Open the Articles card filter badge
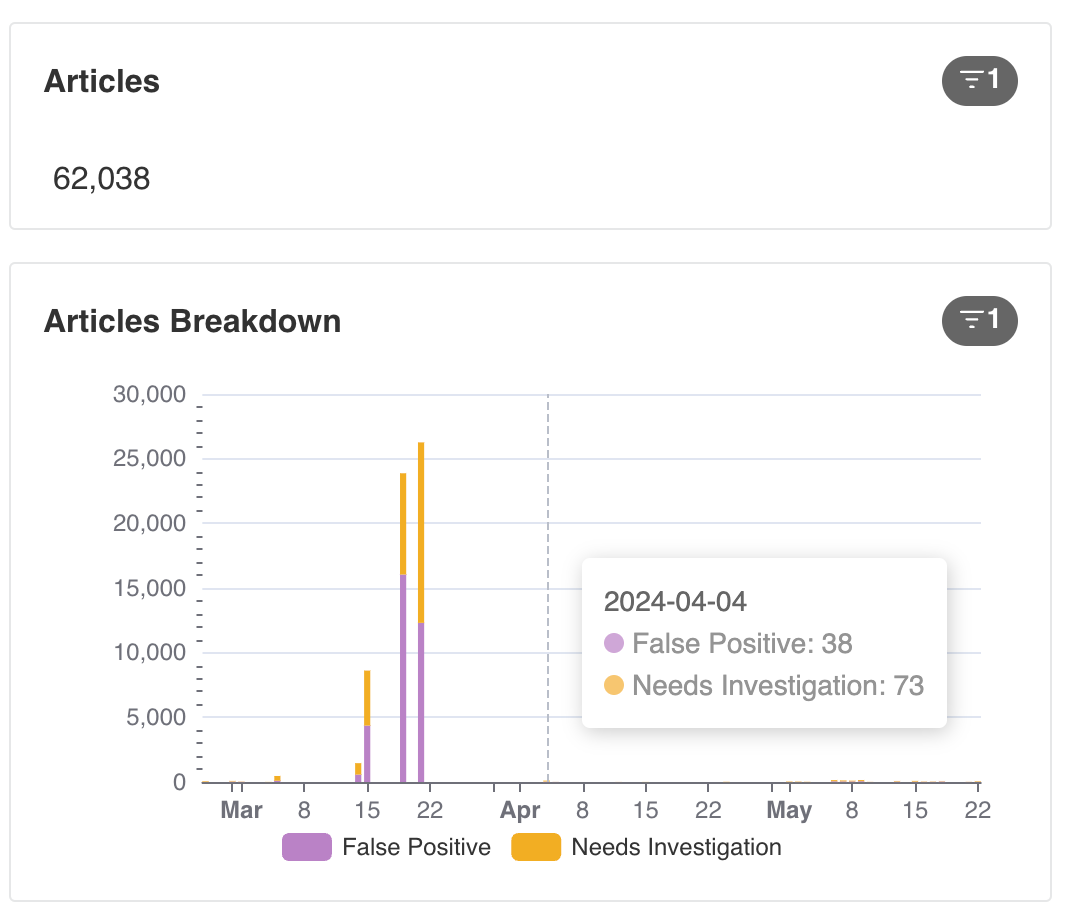The width and height of the screenshot is (1070, 924). coord(979,81)
